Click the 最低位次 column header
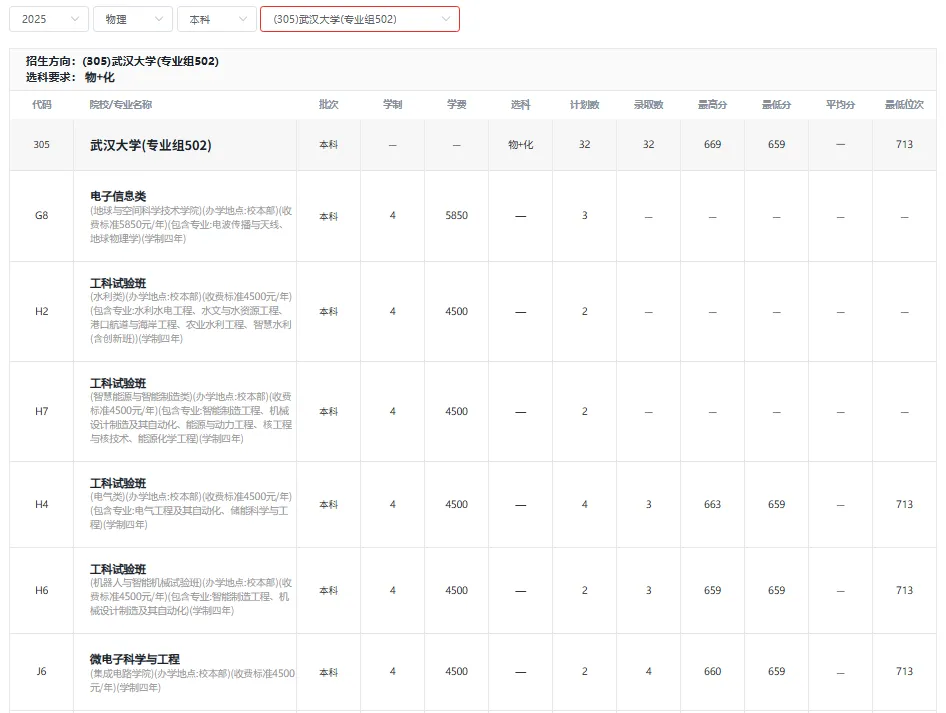946x713 pixels. [x=904, y=104]
